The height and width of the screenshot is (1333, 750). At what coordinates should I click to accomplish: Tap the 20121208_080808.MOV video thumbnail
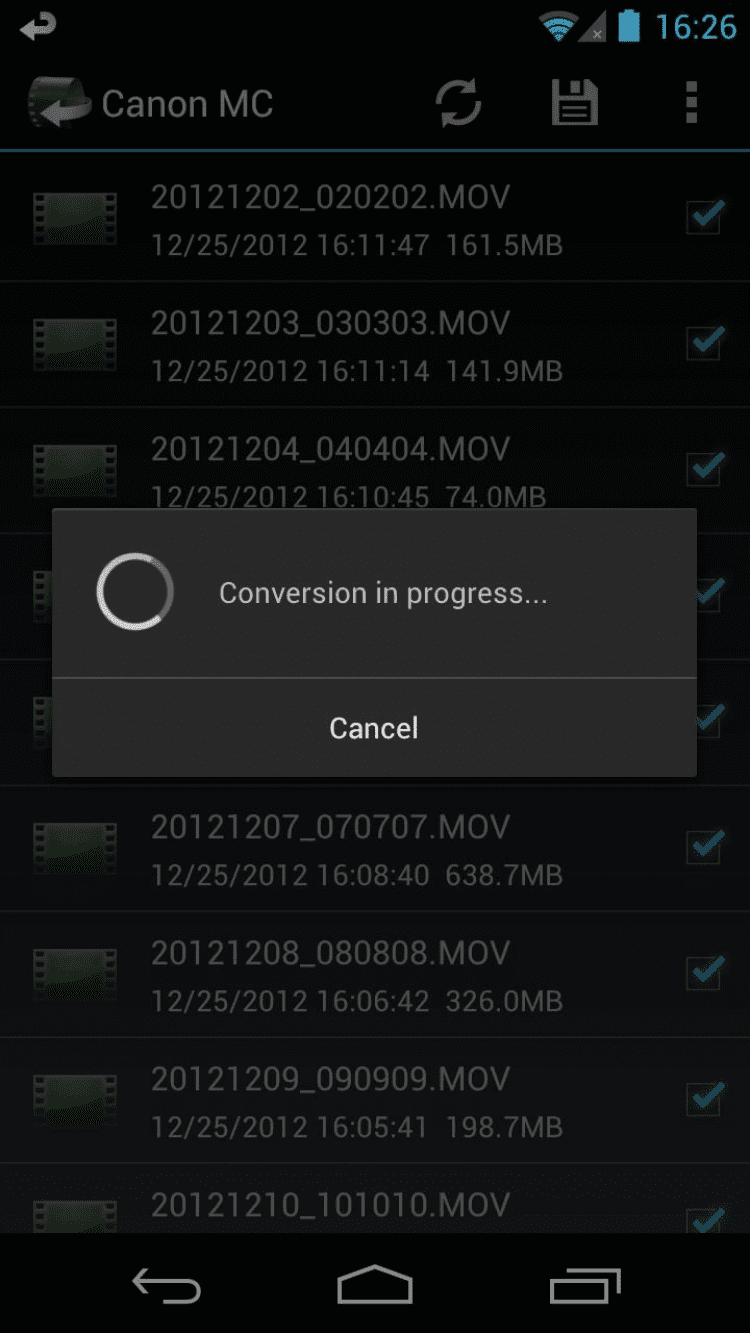75,974
